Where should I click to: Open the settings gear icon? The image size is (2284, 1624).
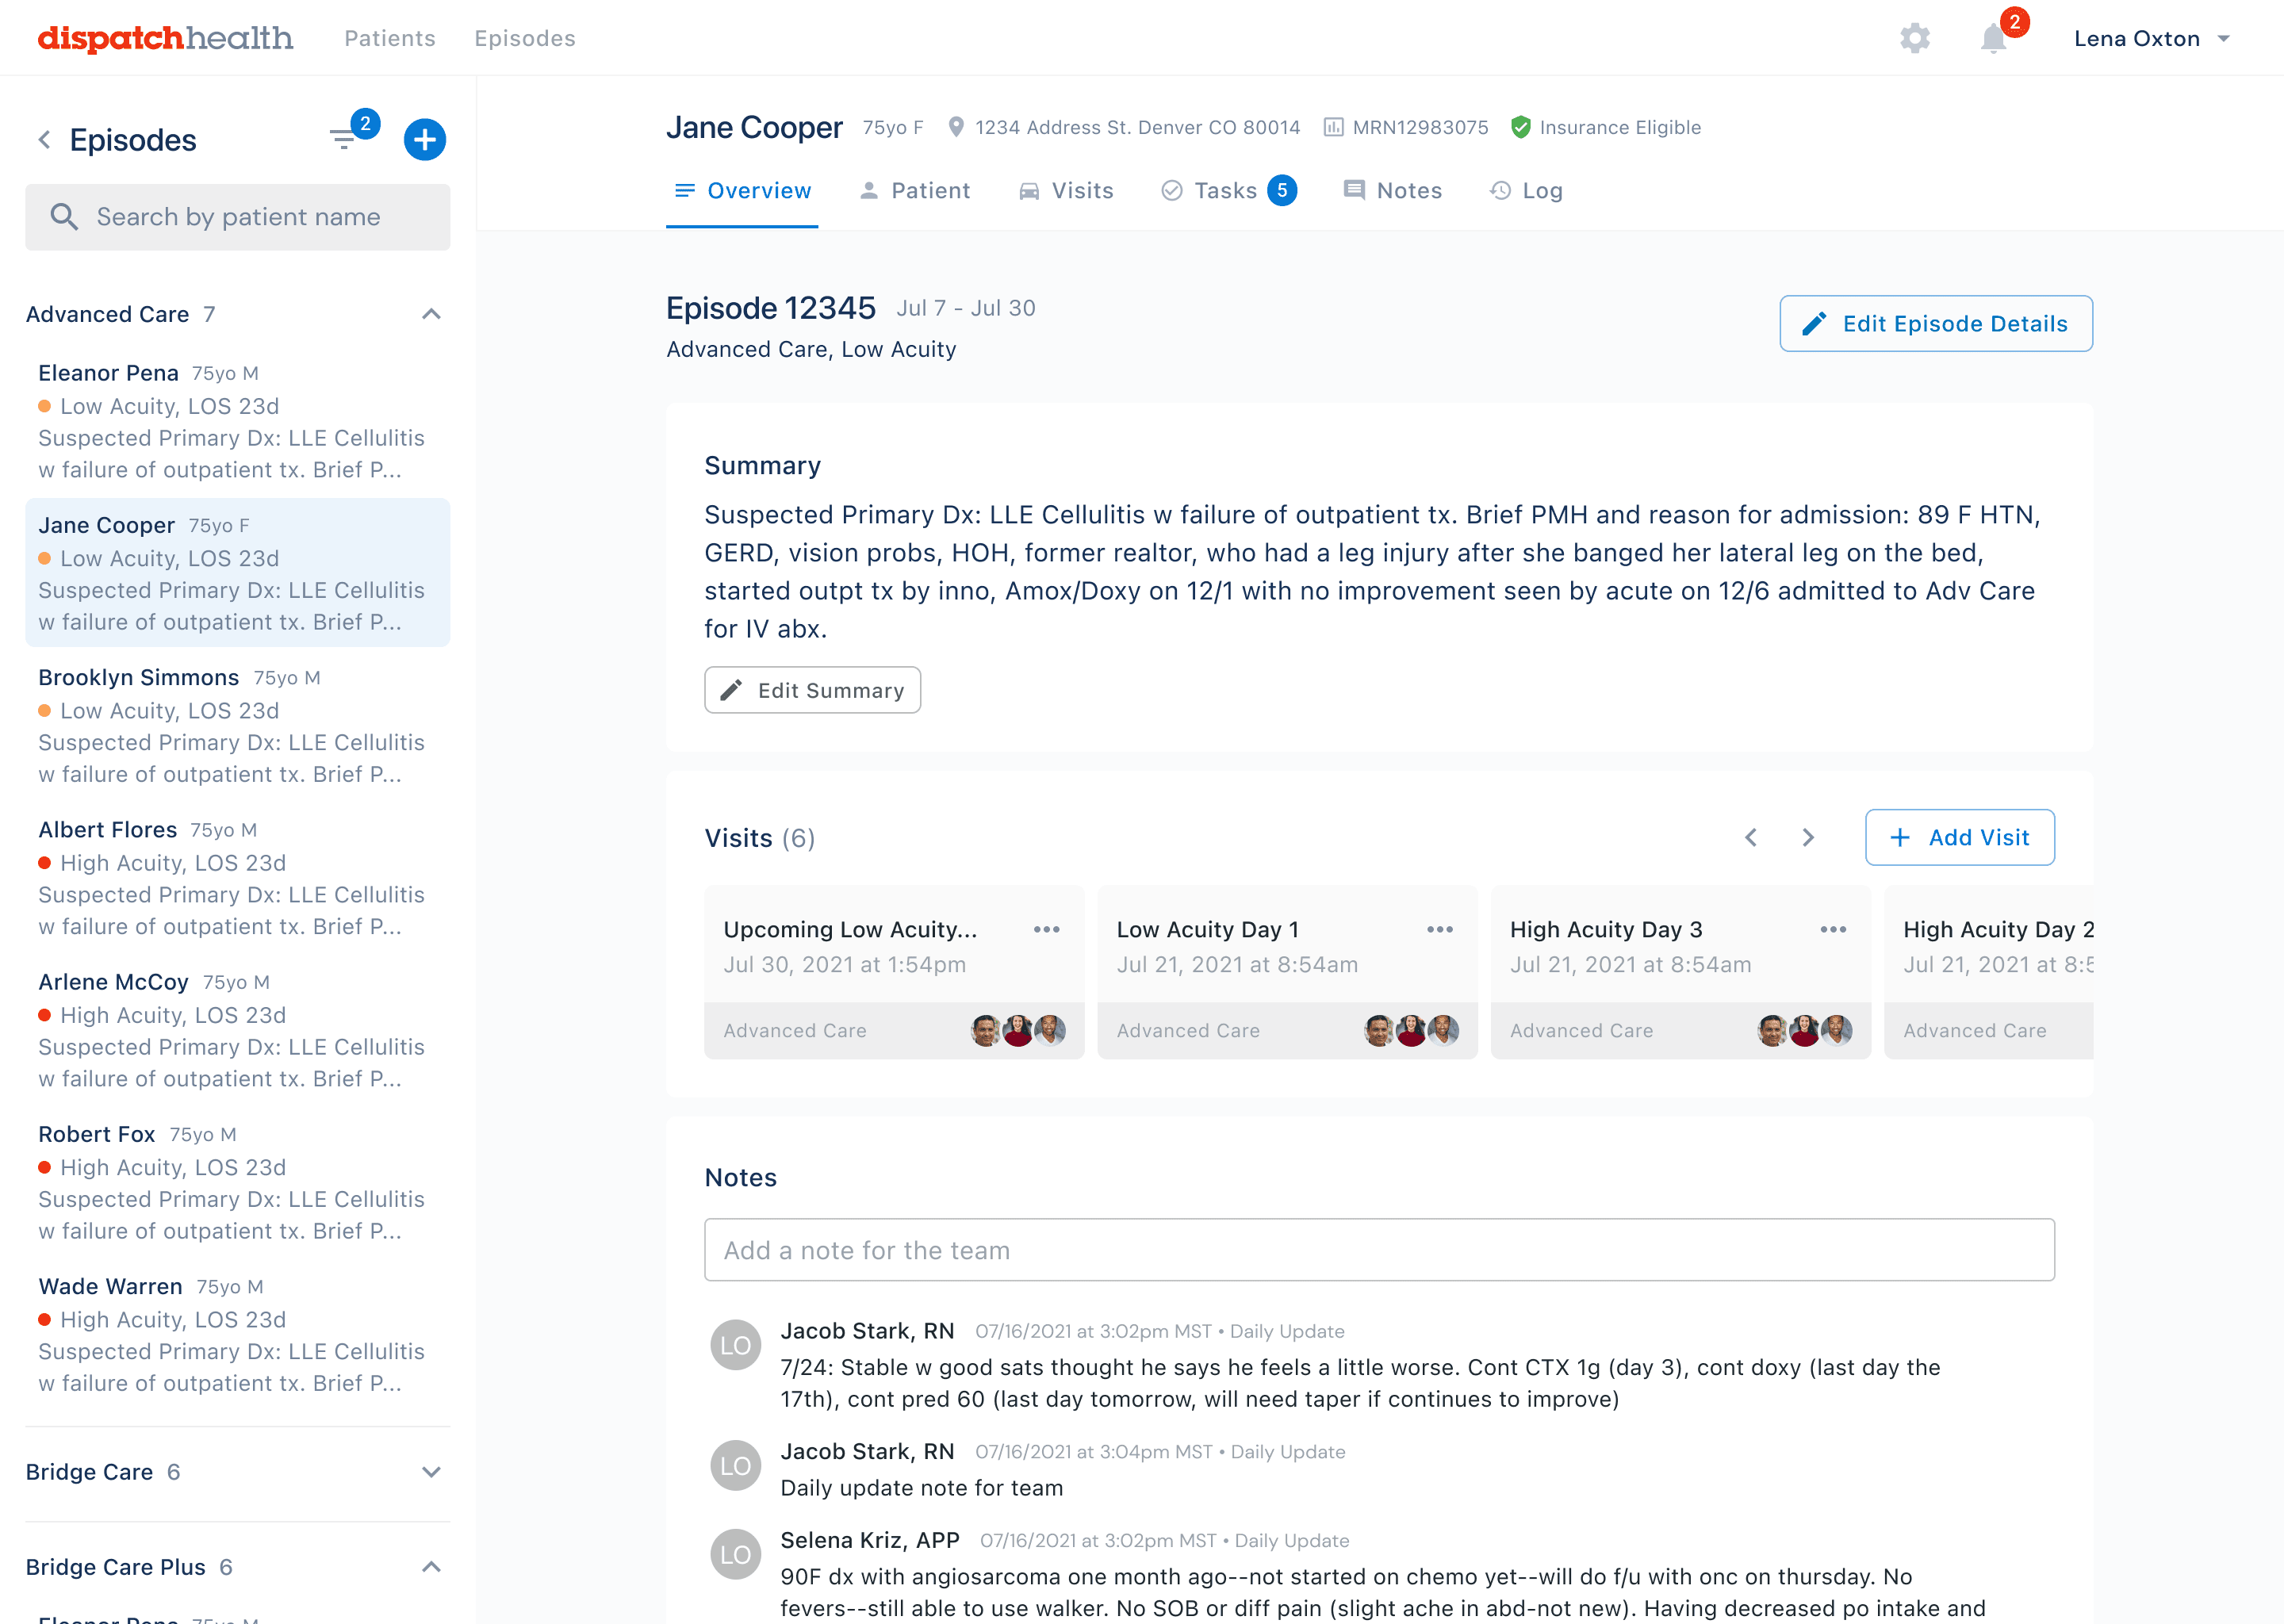coord(1914,38)
